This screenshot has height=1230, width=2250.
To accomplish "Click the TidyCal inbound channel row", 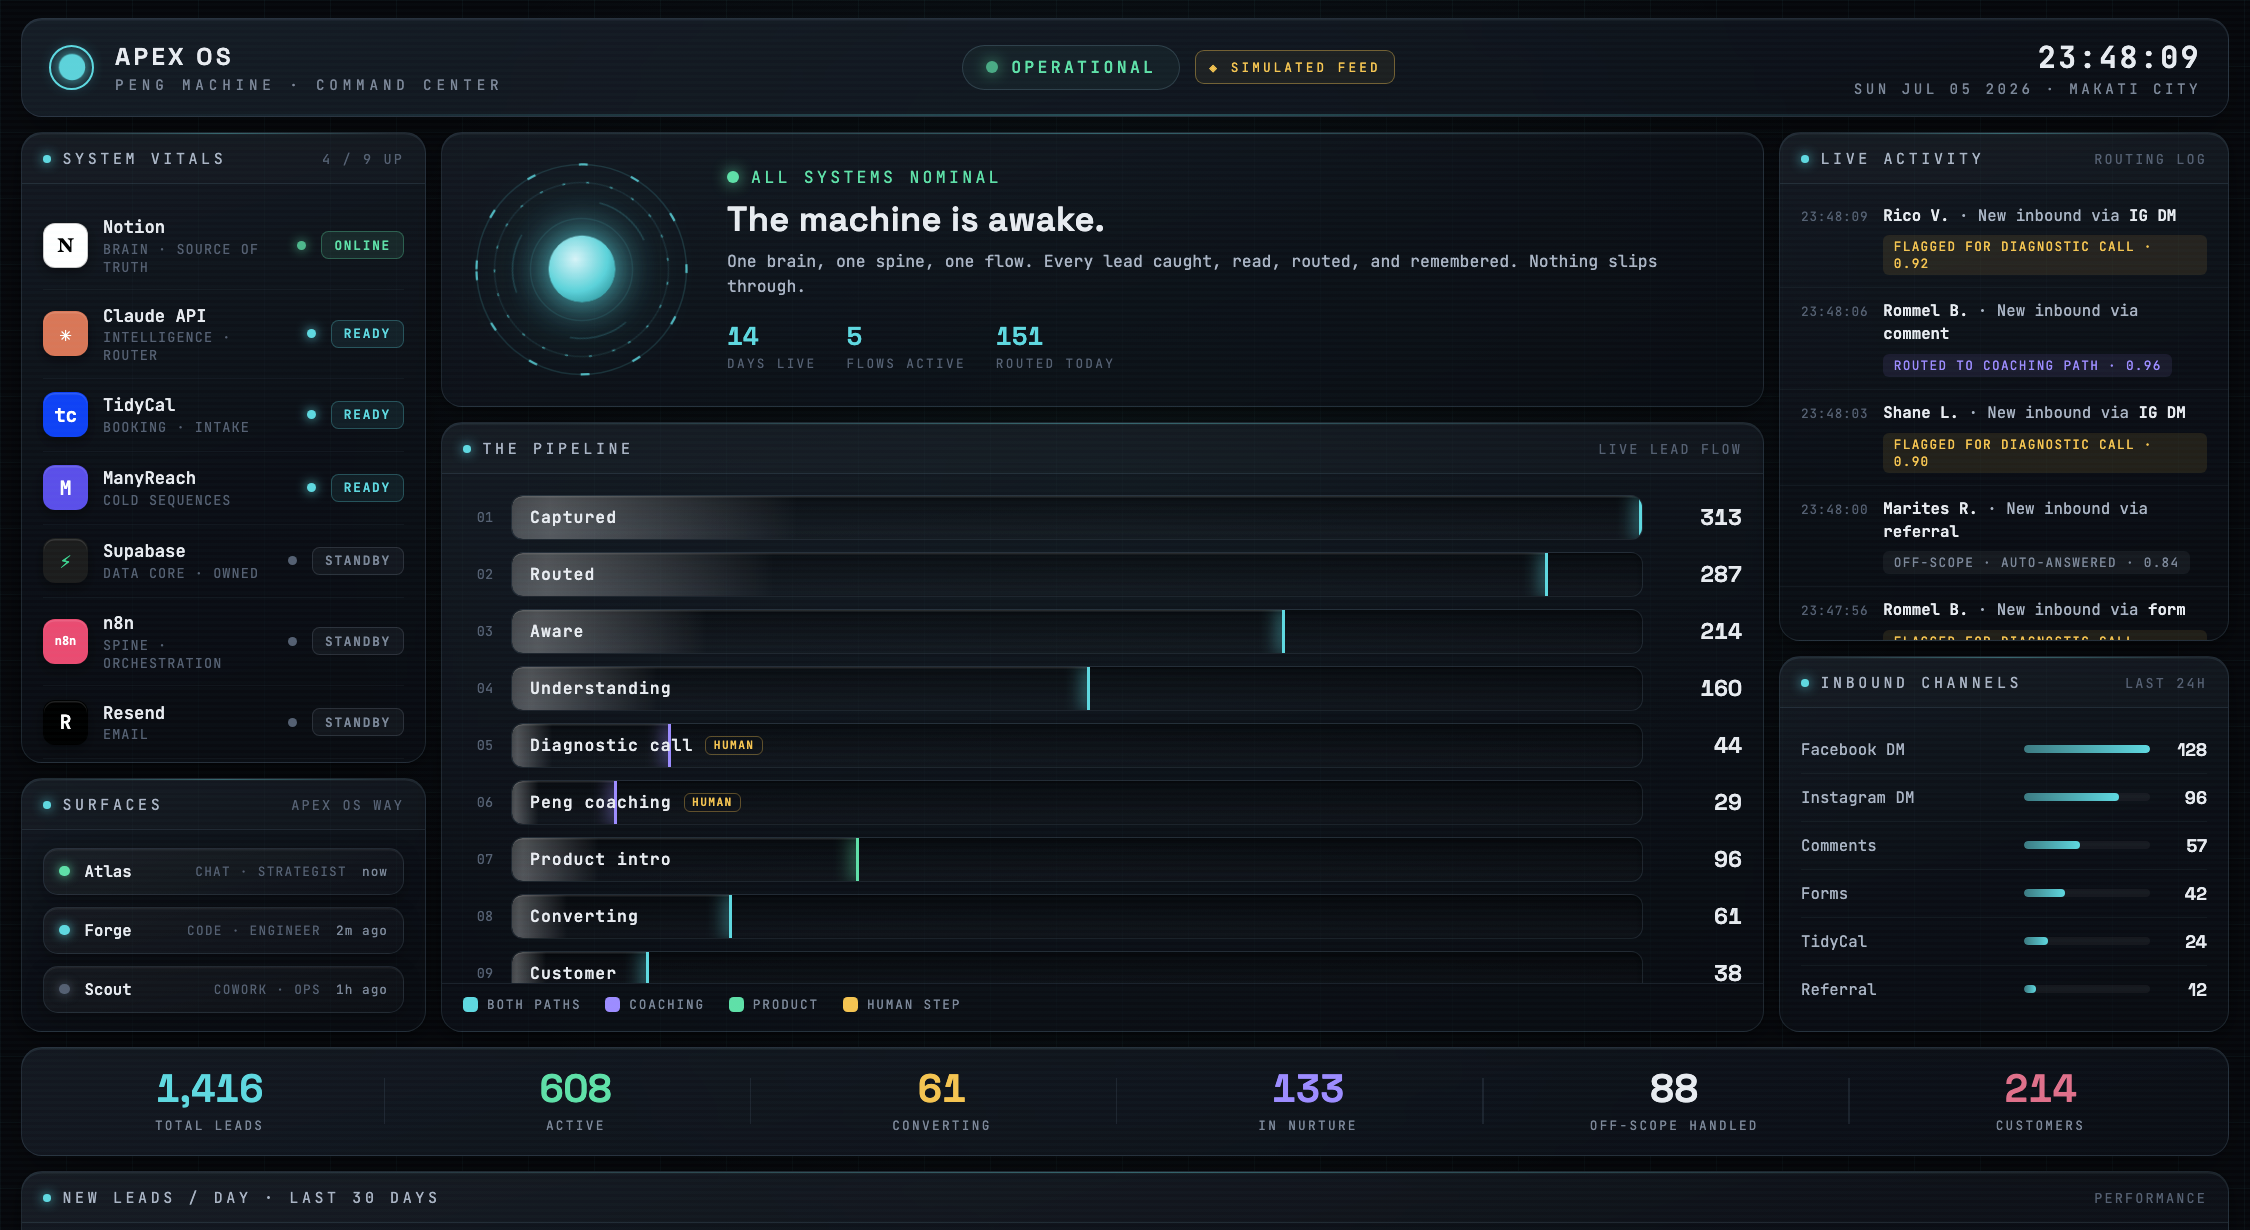I will point(2003,941).
